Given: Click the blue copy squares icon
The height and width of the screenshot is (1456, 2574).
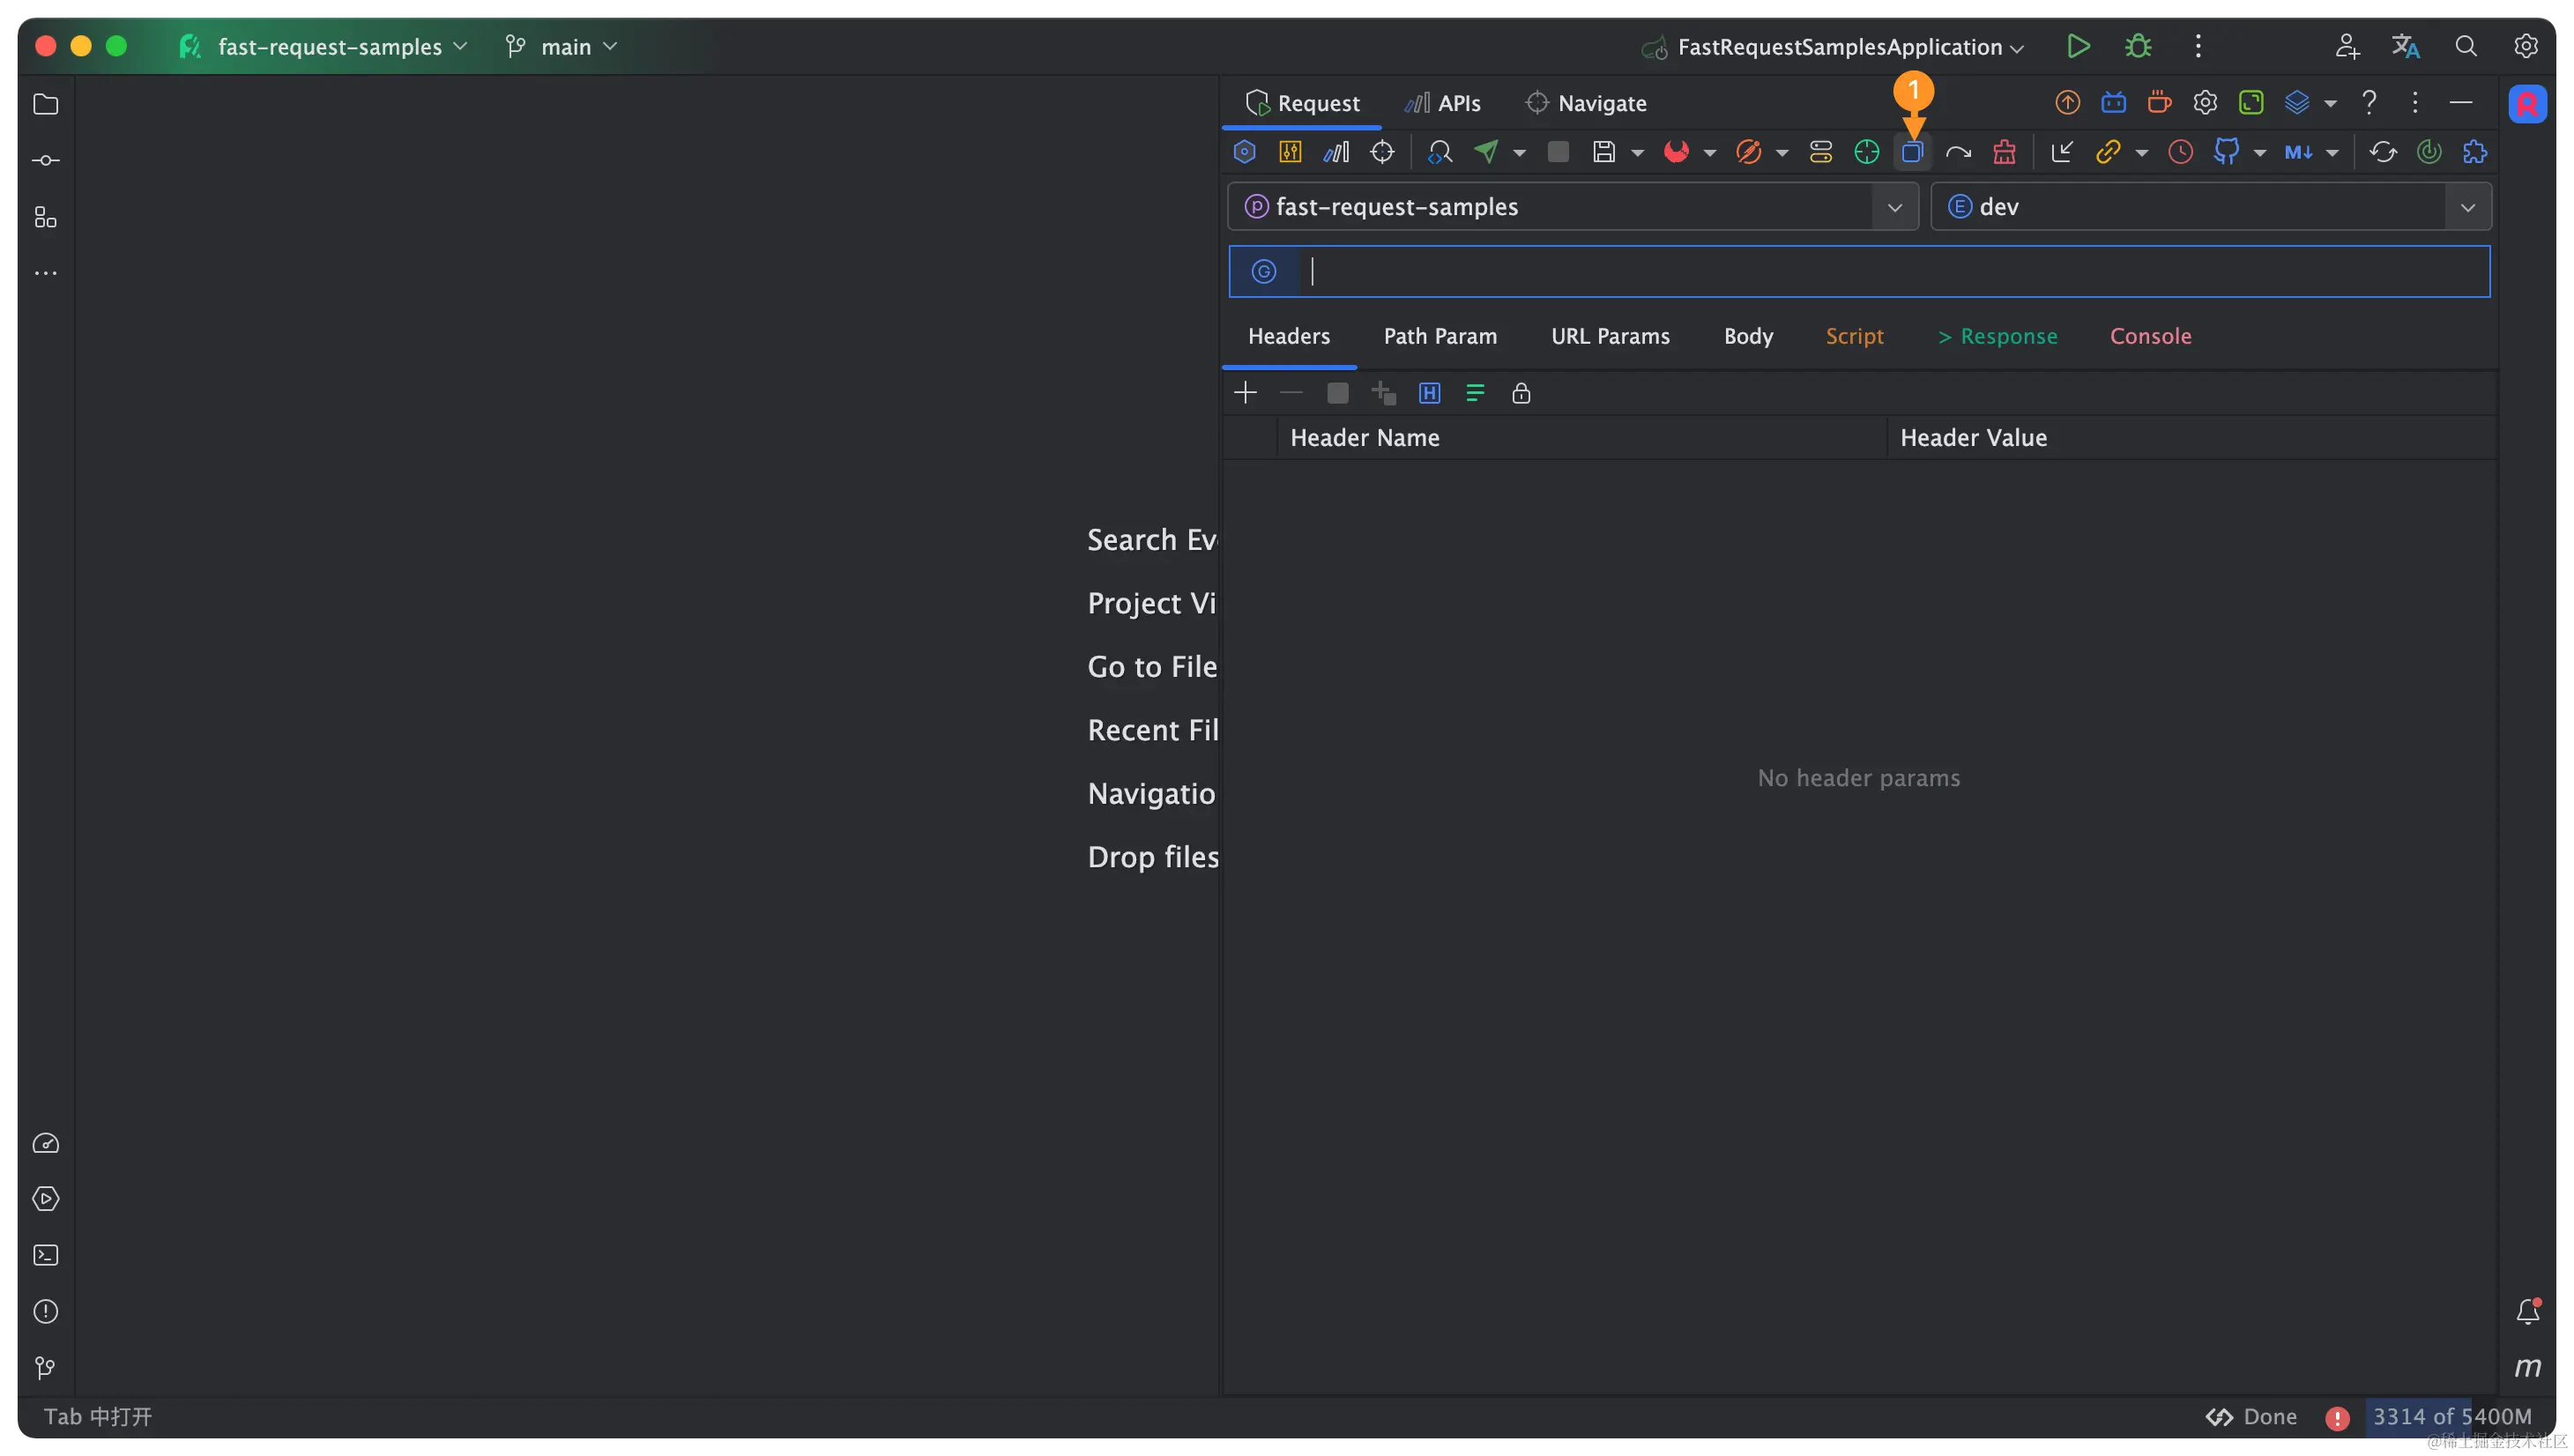Looking at the screenshot, I should coord(1912,152).
